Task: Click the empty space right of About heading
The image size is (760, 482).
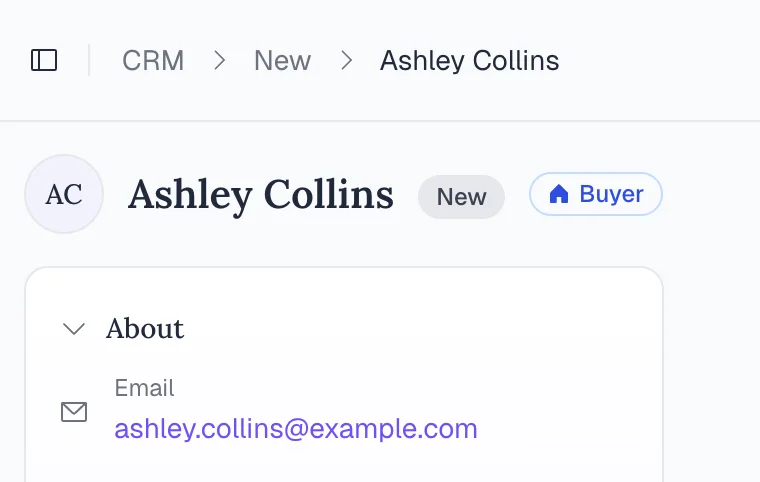Action: (x=420, y=329)
